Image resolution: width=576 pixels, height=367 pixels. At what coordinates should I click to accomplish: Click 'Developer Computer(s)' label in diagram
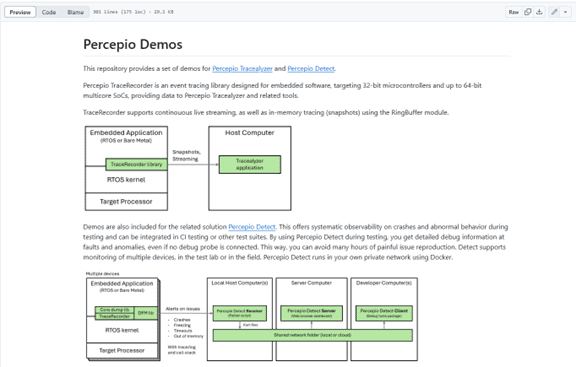coord(384,283)
